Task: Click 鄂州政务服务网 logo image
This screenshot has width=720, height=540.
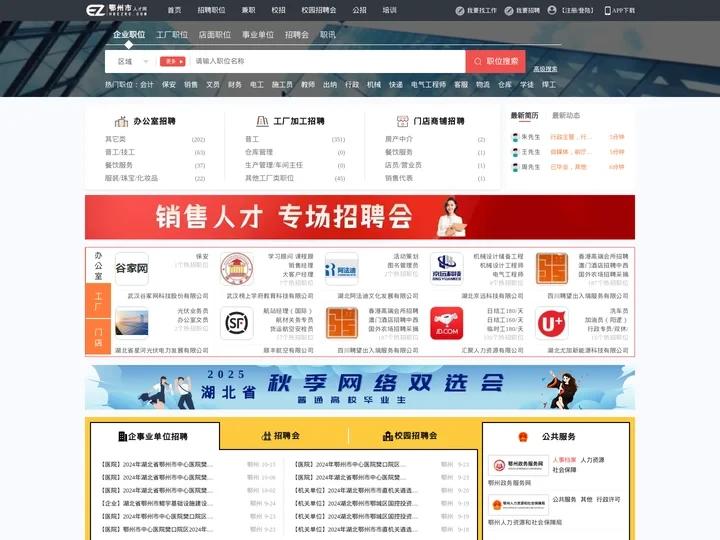Action: (518, 466)
